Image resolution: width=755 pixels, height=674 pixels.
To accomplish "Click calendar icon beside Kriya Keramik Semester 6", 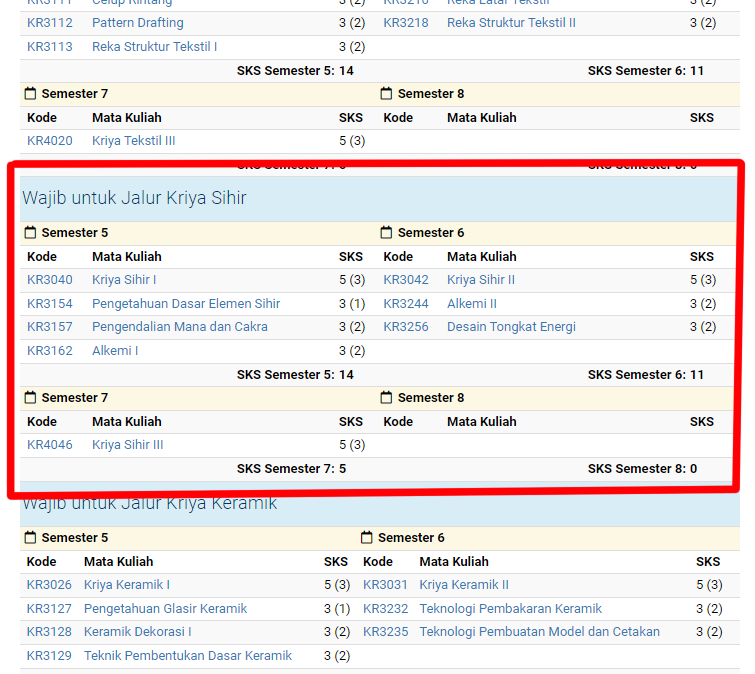I will (366, 537).
